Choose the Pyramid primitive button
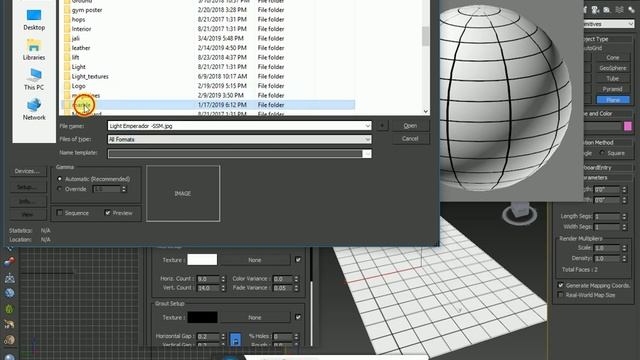Viewport: 640px width, 360px height. pos(613,89)
